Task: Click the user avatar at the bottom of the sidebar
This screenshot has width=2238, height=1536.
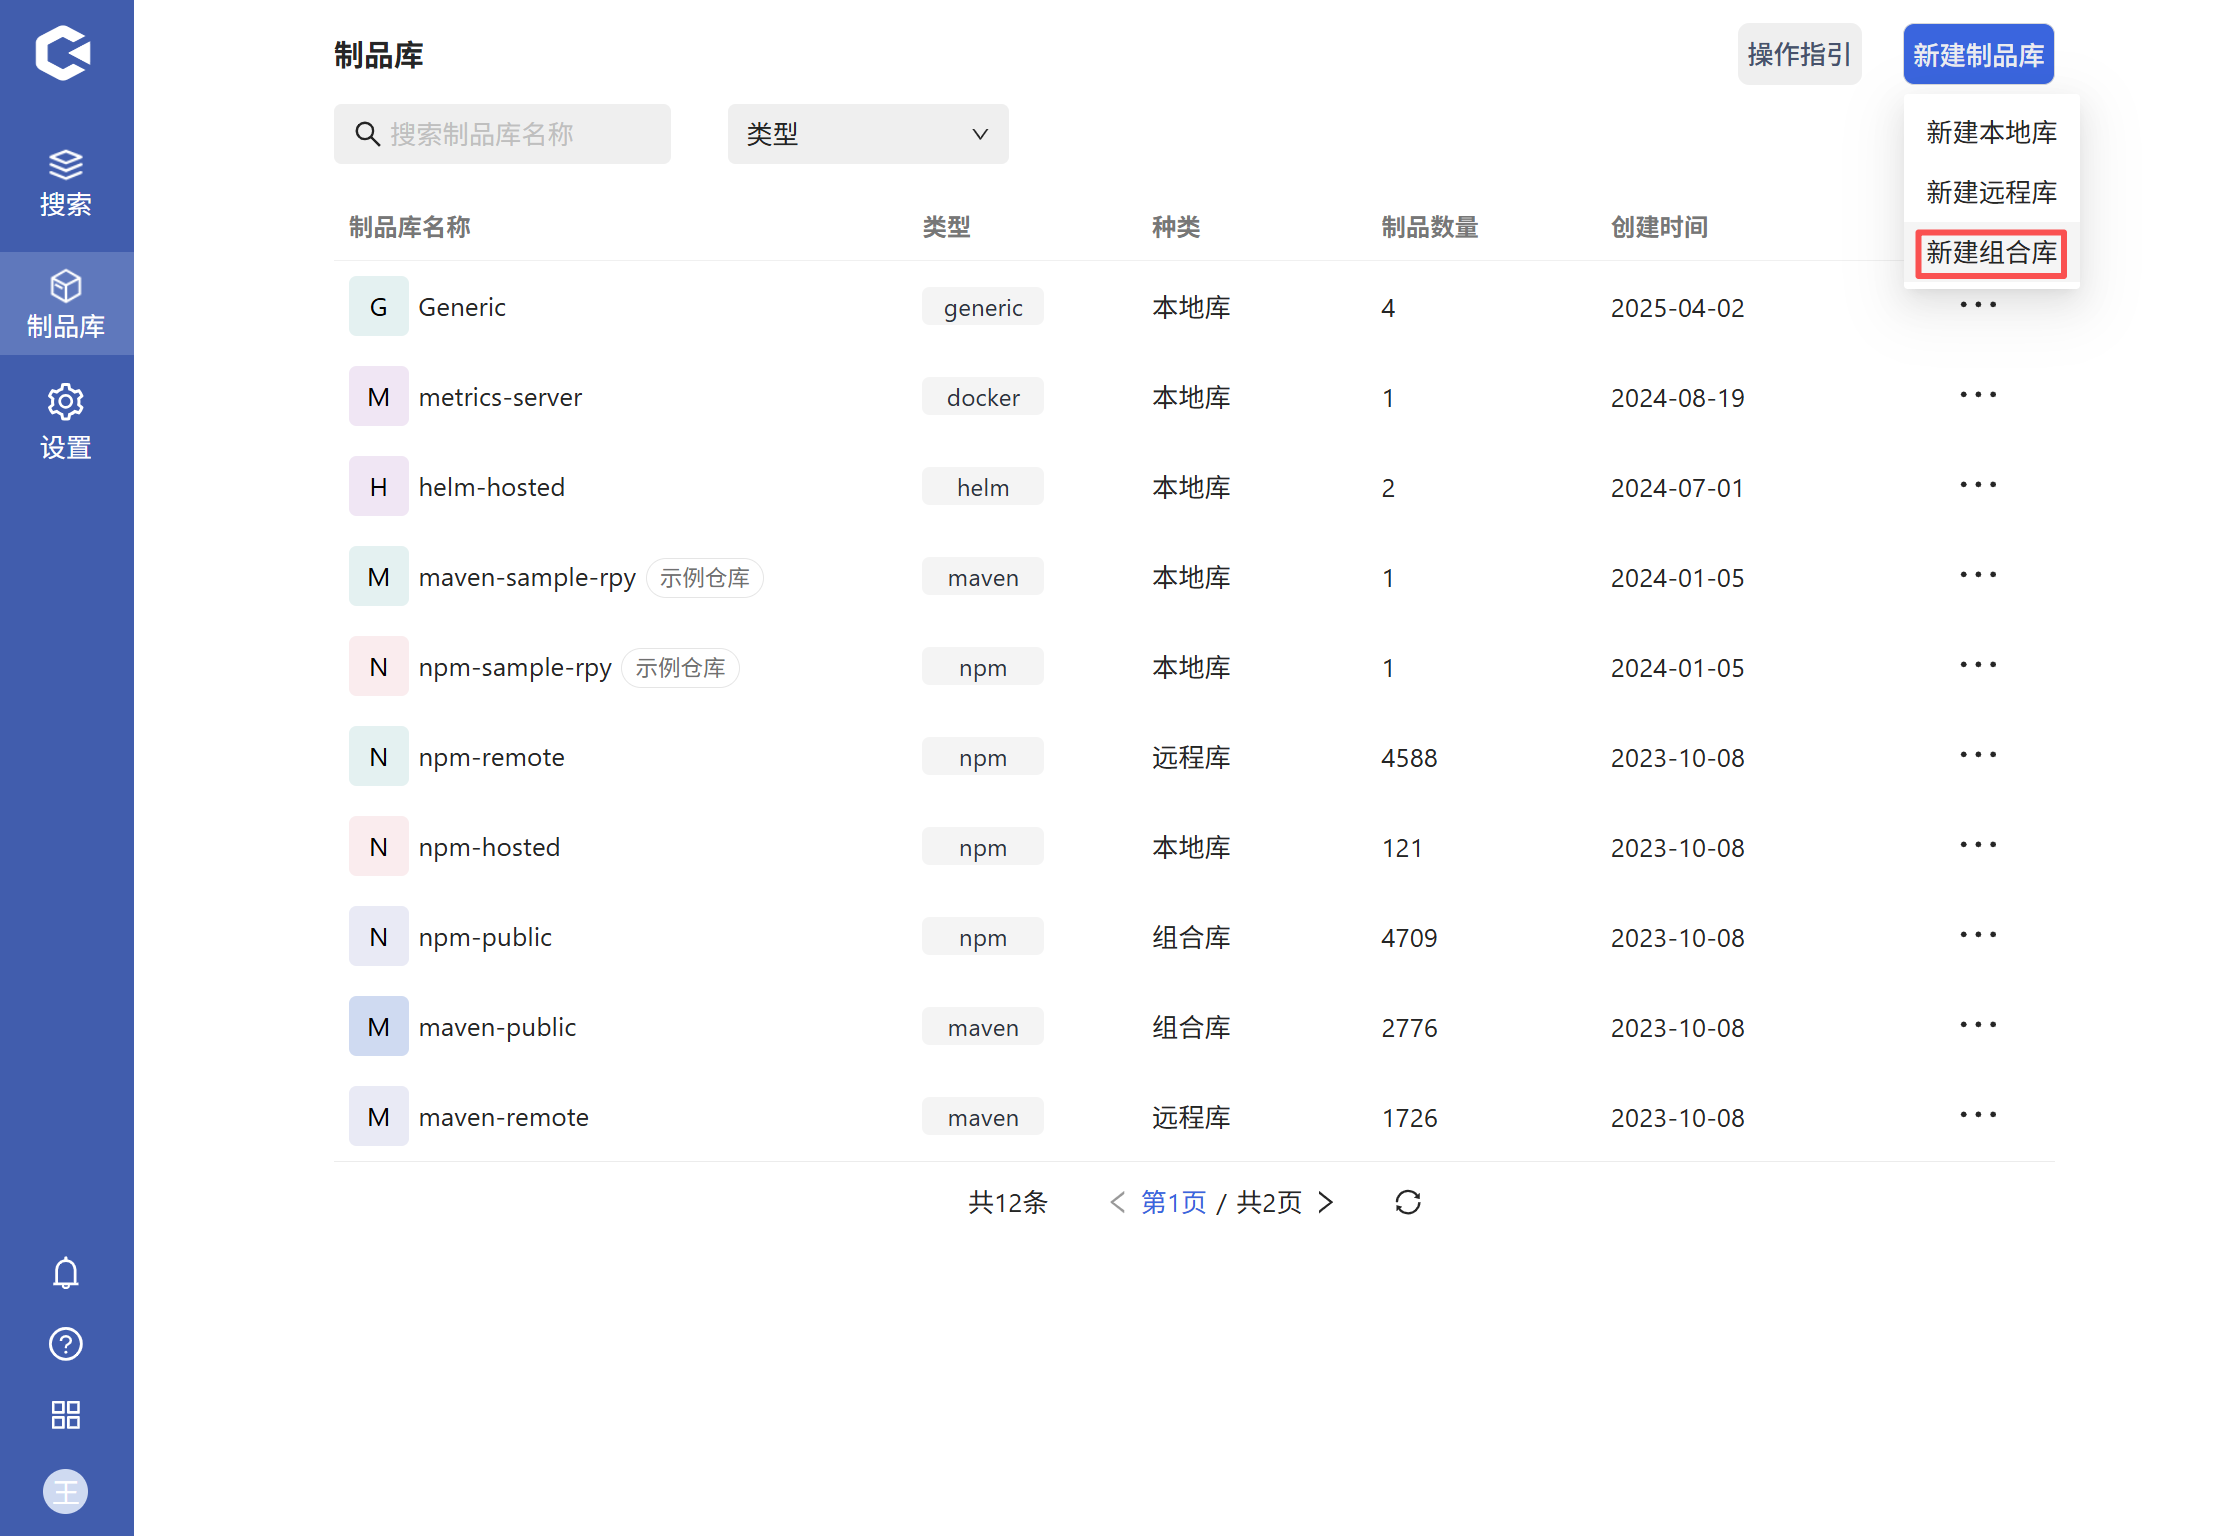Action: 66,1492
